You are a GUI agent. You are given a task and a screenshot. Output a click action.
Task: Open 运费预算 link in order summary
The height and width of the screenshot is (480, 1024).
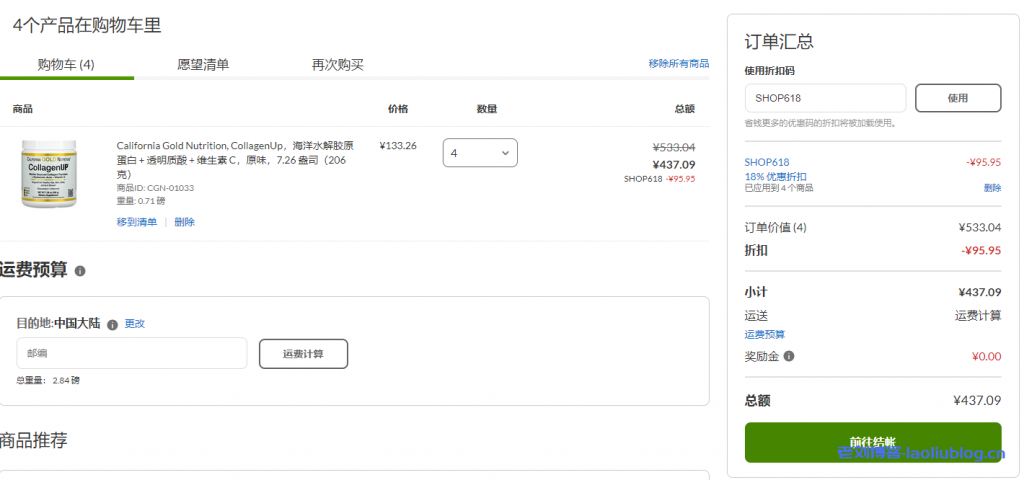764,335
